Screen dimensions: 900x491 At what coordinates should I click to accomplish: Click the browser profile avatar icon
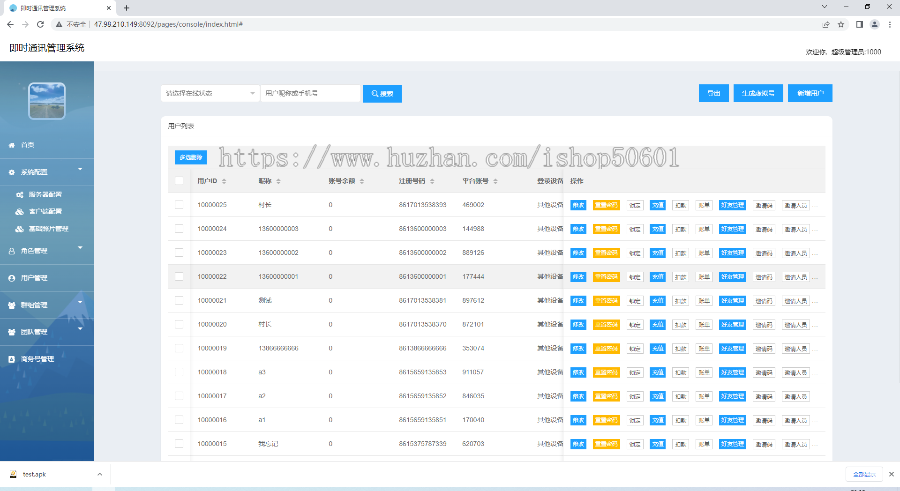[x=875, y=24]
